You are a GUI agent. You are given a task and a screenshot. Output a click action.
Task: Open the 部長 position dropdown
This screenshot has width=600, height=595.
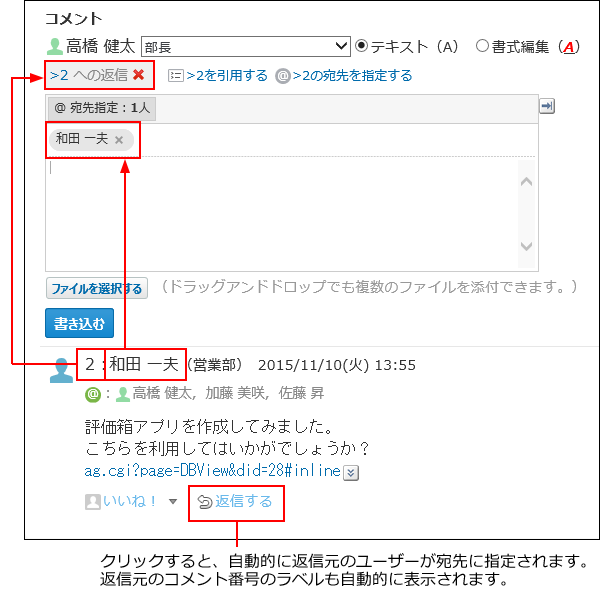tap(246, 47)
